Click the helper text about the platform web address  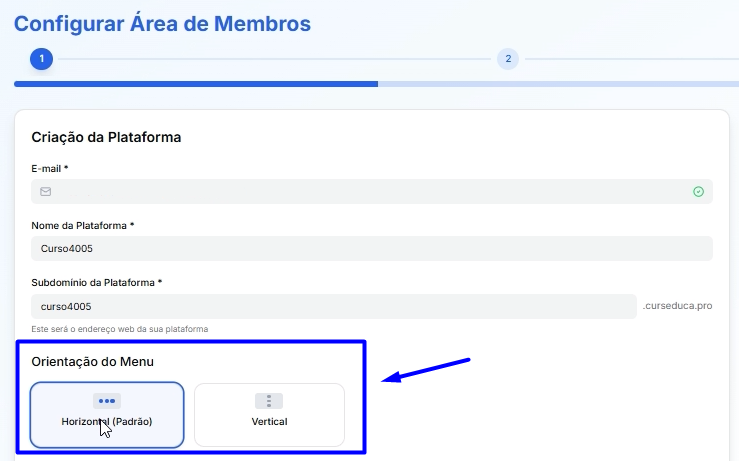coord(120,329)
